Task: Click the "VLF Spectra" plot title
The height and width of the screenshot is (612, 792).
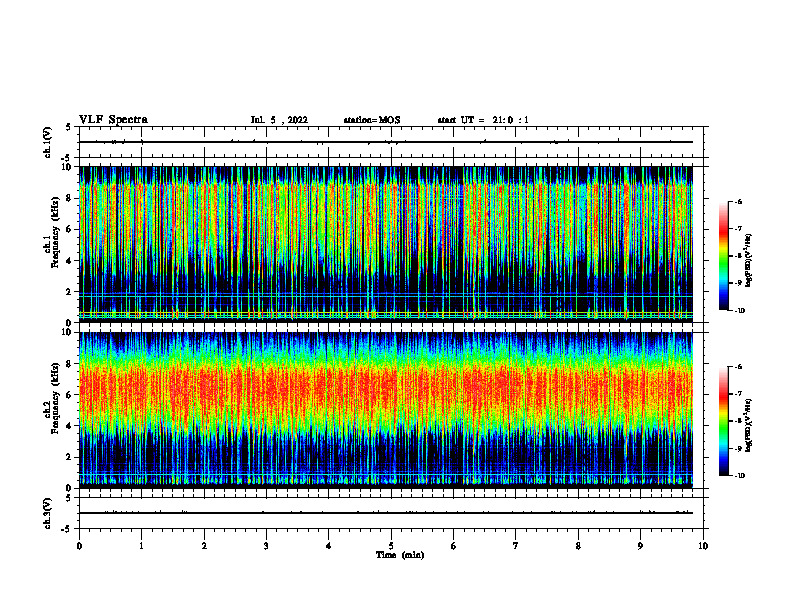Action: click(113, 120)
